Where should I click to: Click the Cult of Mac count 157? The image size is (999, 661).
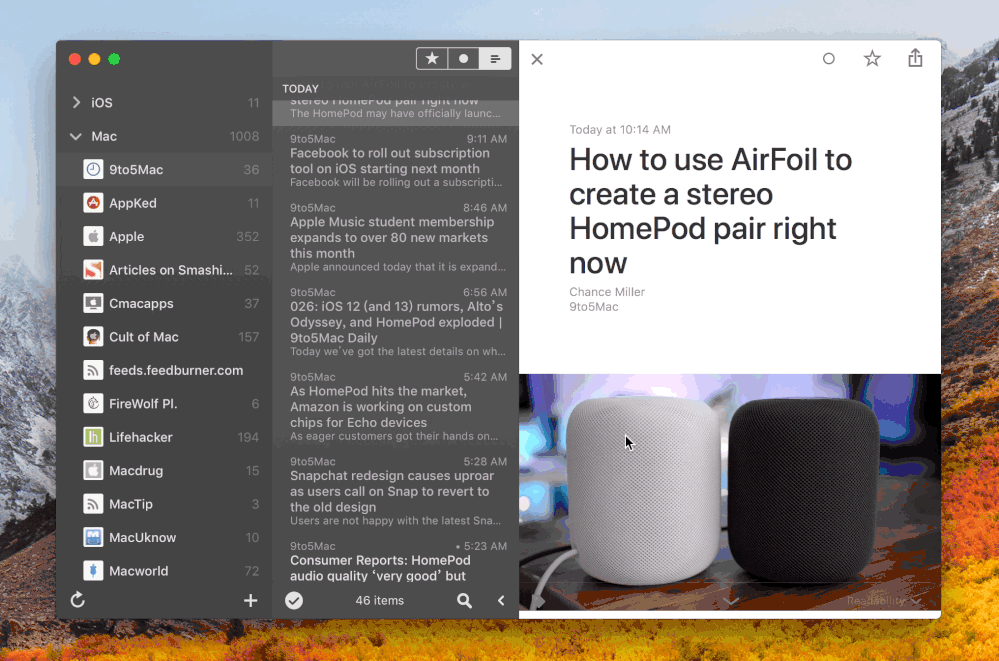click(248, 337)
